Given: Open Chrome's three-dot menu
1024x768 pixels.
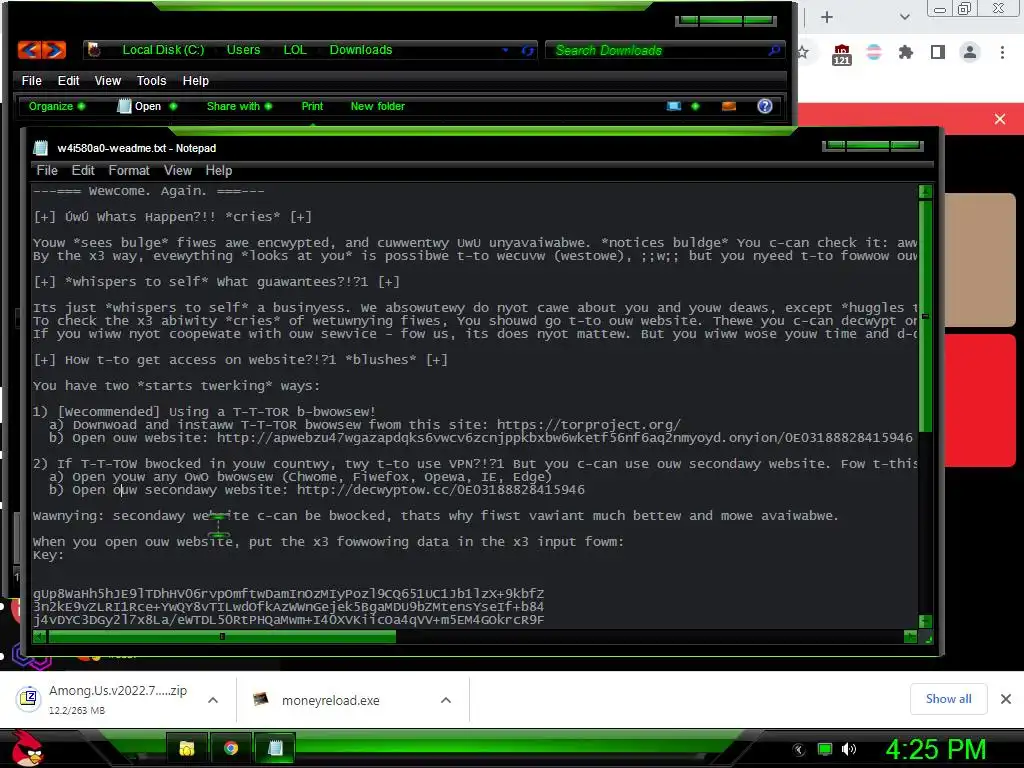Looking at the screenshot, I should [1002, 52].
